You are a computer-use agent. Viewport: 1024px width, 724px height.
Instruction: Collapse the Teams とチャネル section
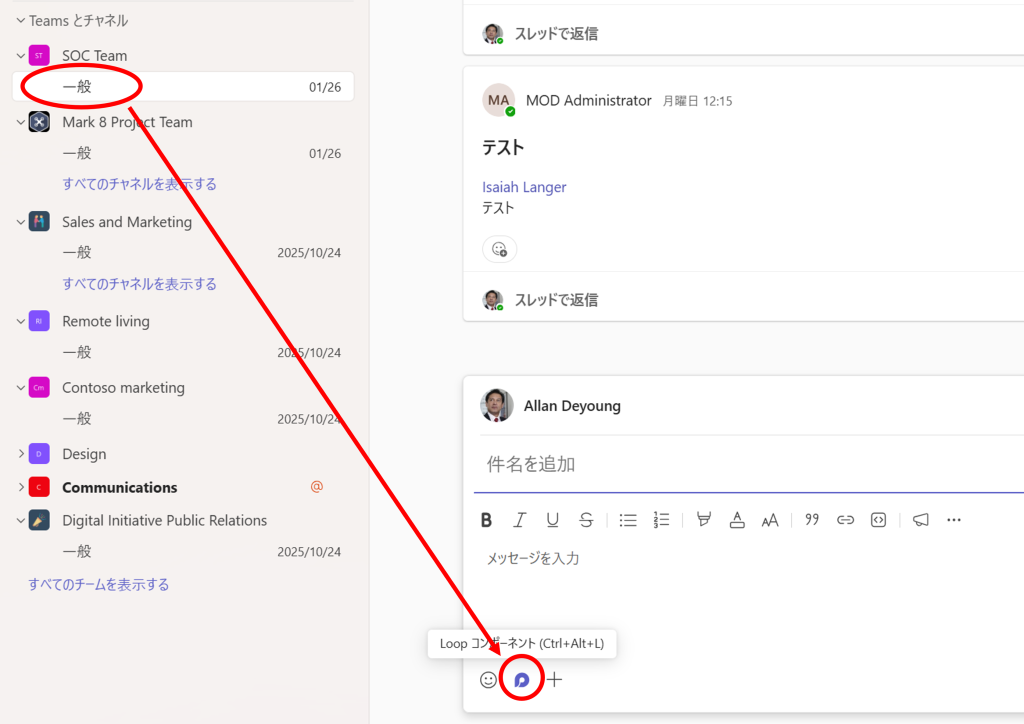(x=20, y=20)
